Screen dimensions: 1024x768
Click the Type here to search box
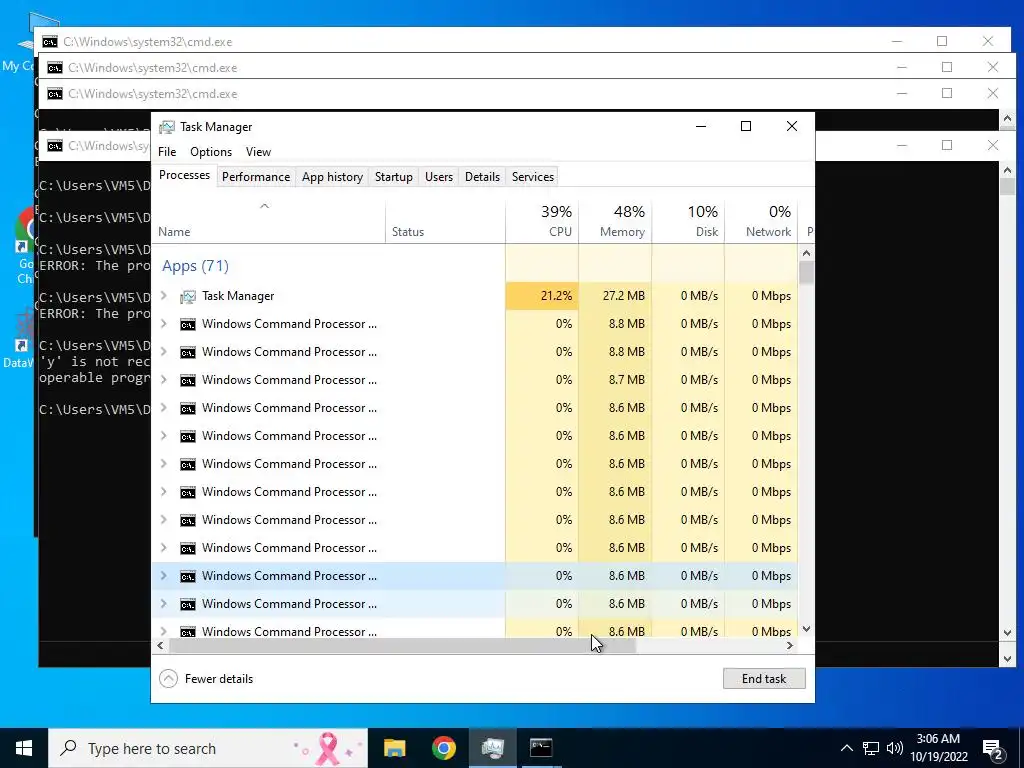pyautogui.click(x=208, y=748)
